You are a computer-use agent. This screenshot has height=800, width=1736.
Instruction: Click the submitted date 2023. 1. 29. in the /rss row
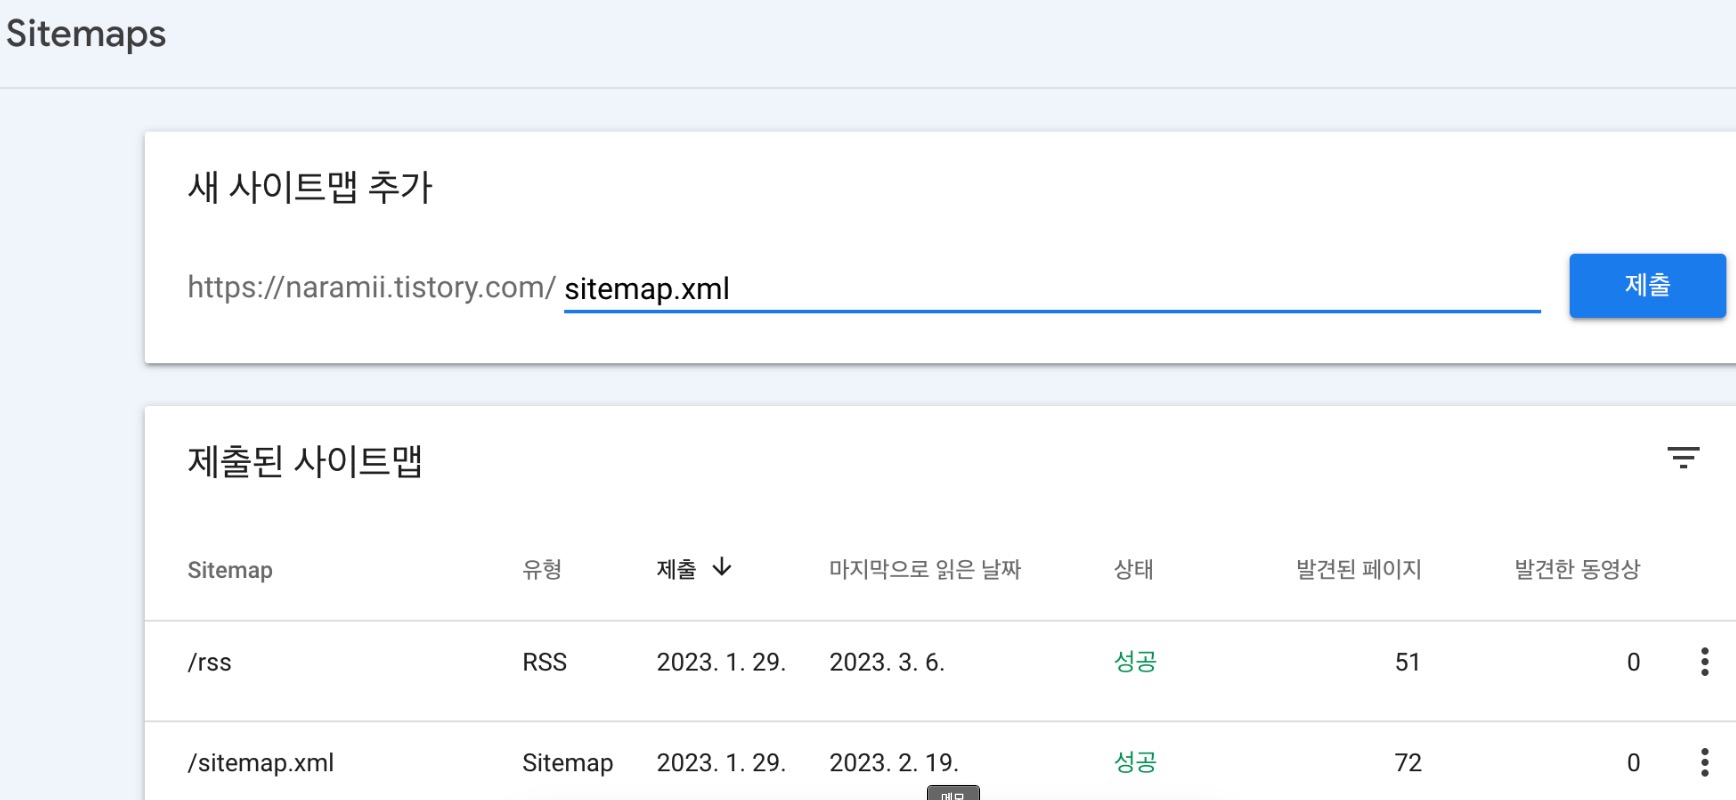(721, 662)
